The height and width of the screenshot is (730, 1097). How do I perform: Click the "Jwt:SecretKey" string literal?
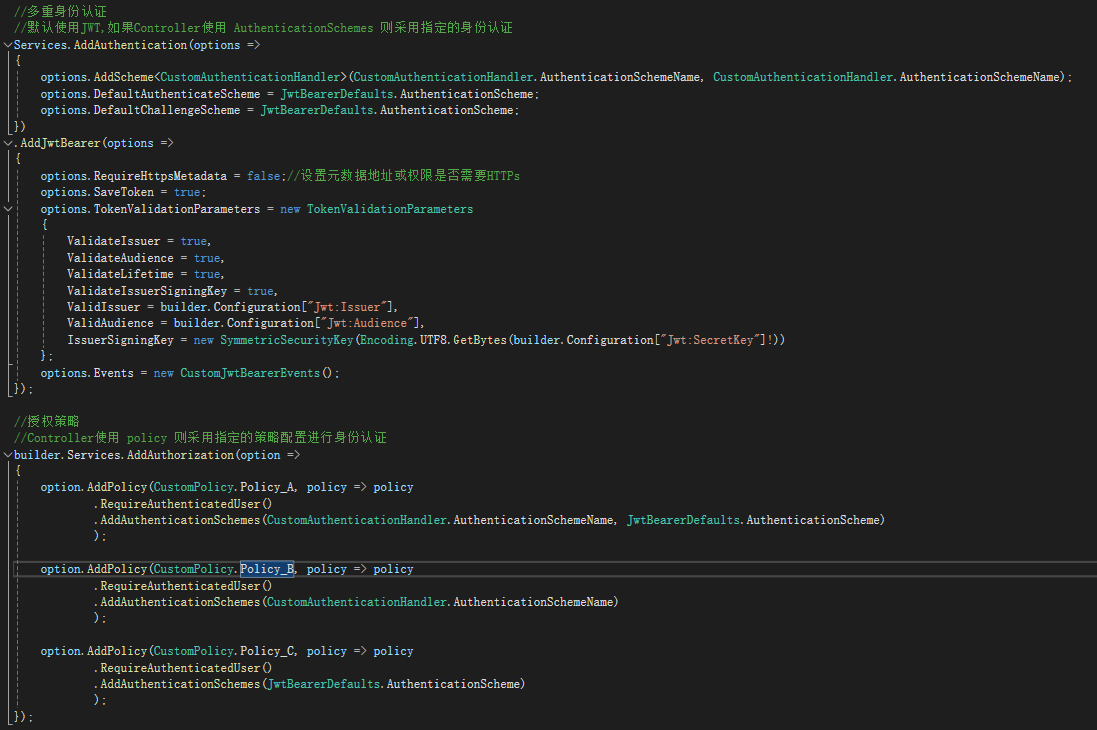click(x=711, y=340)
